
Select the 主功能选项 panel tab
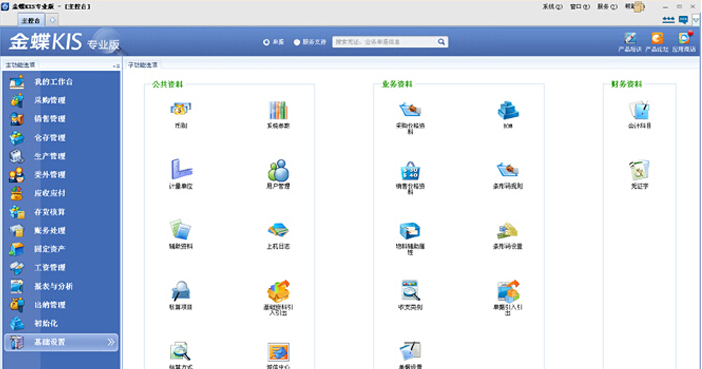(21, 65)
